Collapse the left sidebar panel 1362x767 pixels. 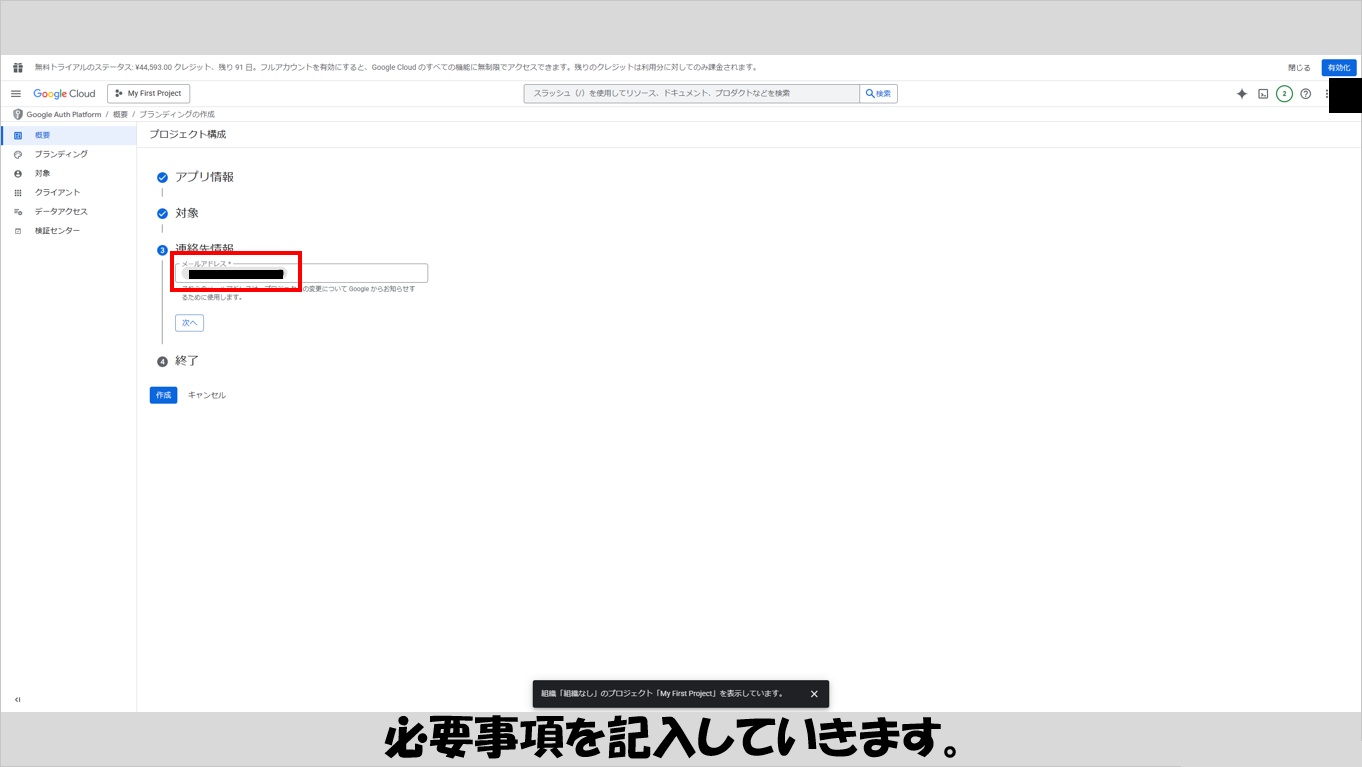[x=17, y=700]
